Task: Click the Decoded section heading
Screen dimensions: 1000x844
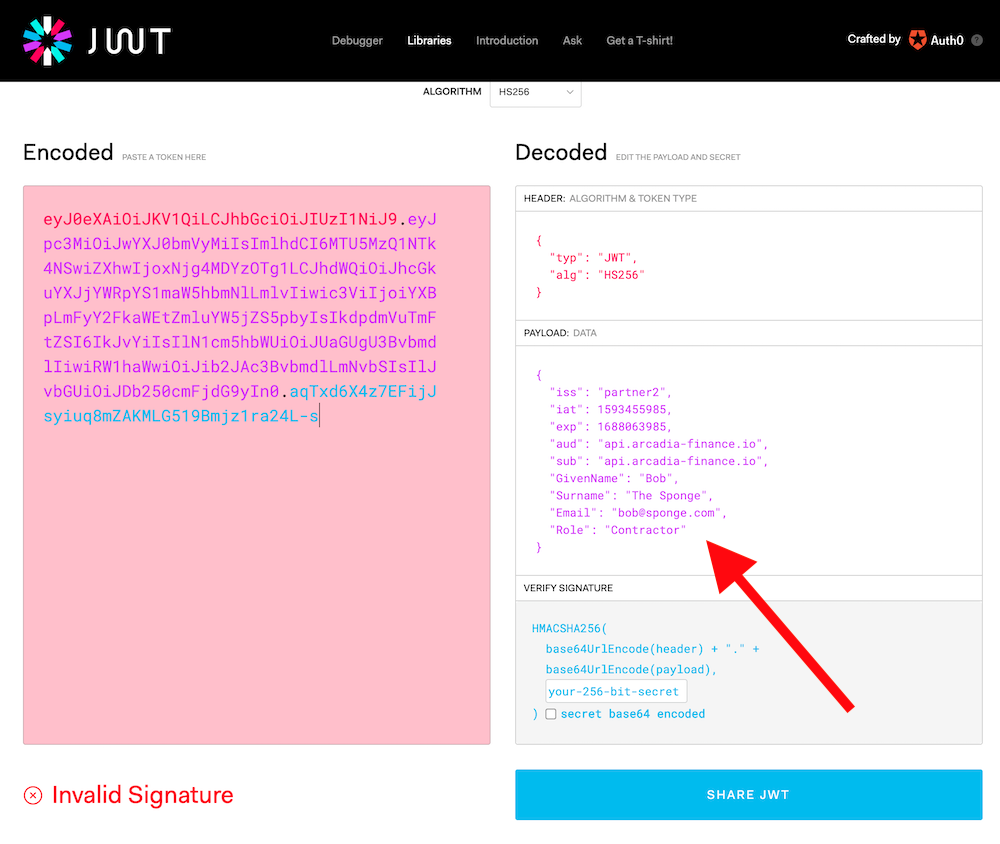Action: 561,152
